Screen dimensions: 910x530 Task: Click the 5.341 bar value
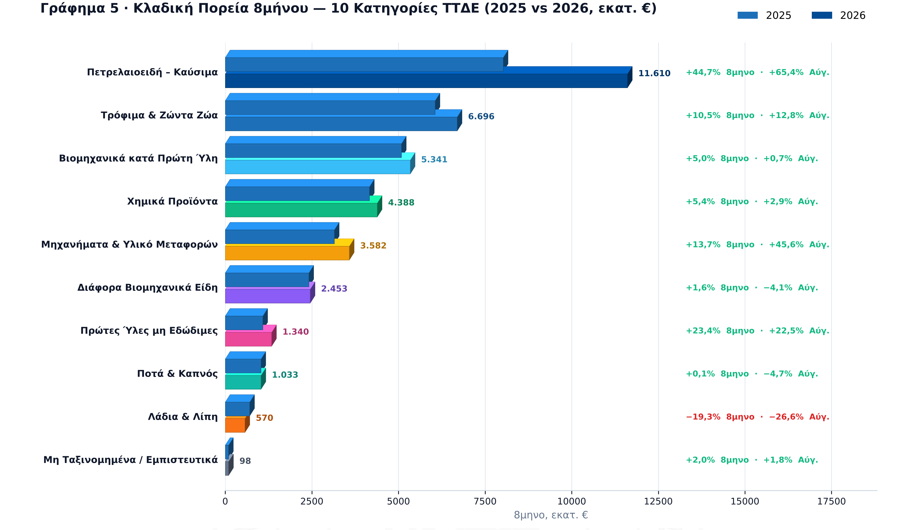pos(434,159)
